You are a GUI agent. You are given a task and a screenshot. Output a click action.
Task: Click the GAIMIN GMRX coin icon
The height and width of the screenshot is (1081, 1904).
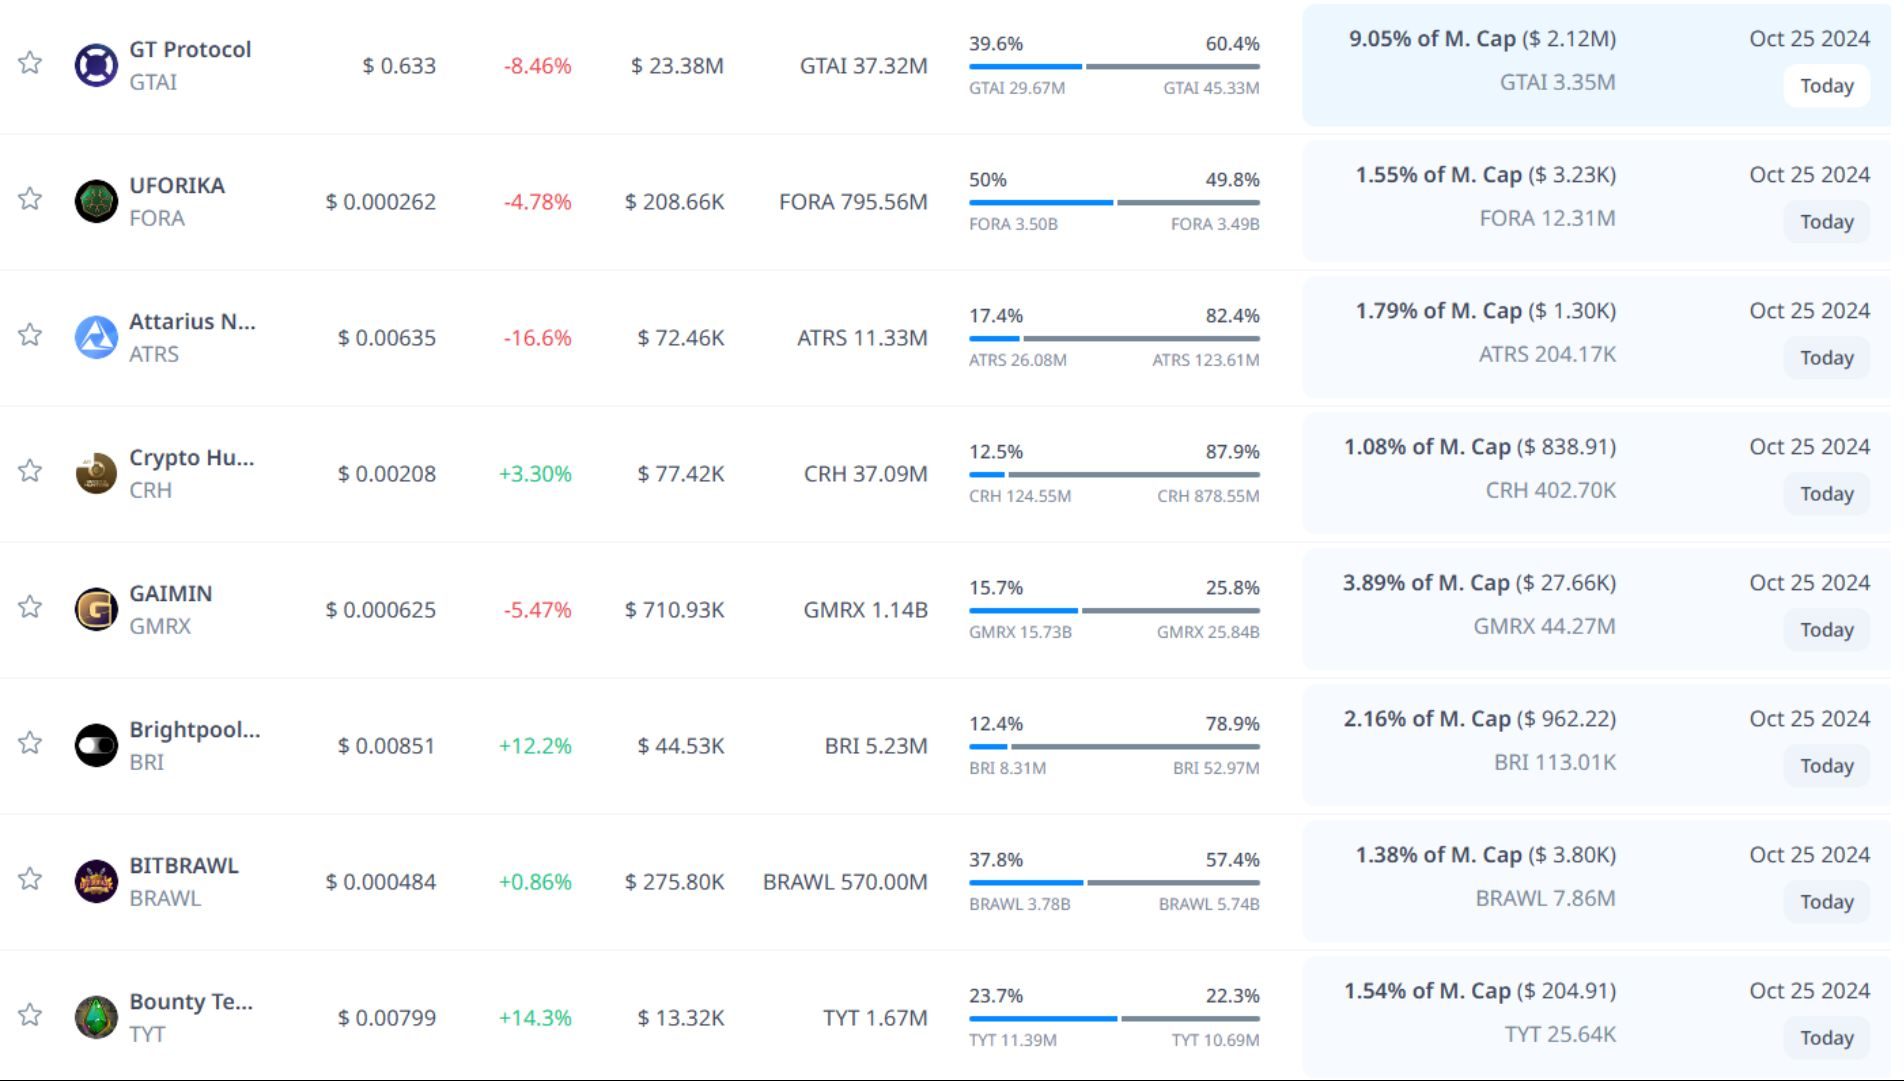tap(96, 610)
